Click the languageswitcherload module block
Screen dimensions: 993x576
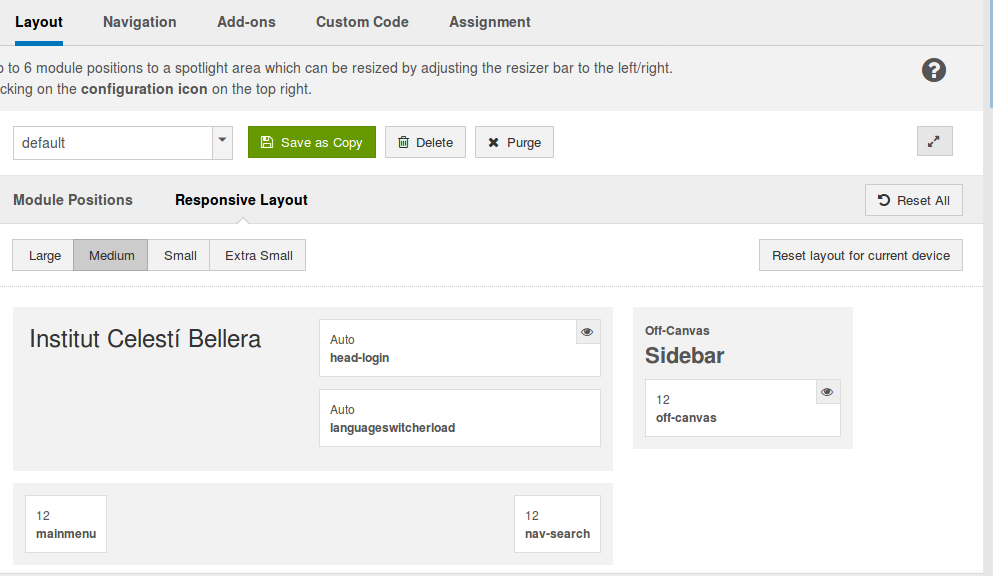(x=459, y=418)
